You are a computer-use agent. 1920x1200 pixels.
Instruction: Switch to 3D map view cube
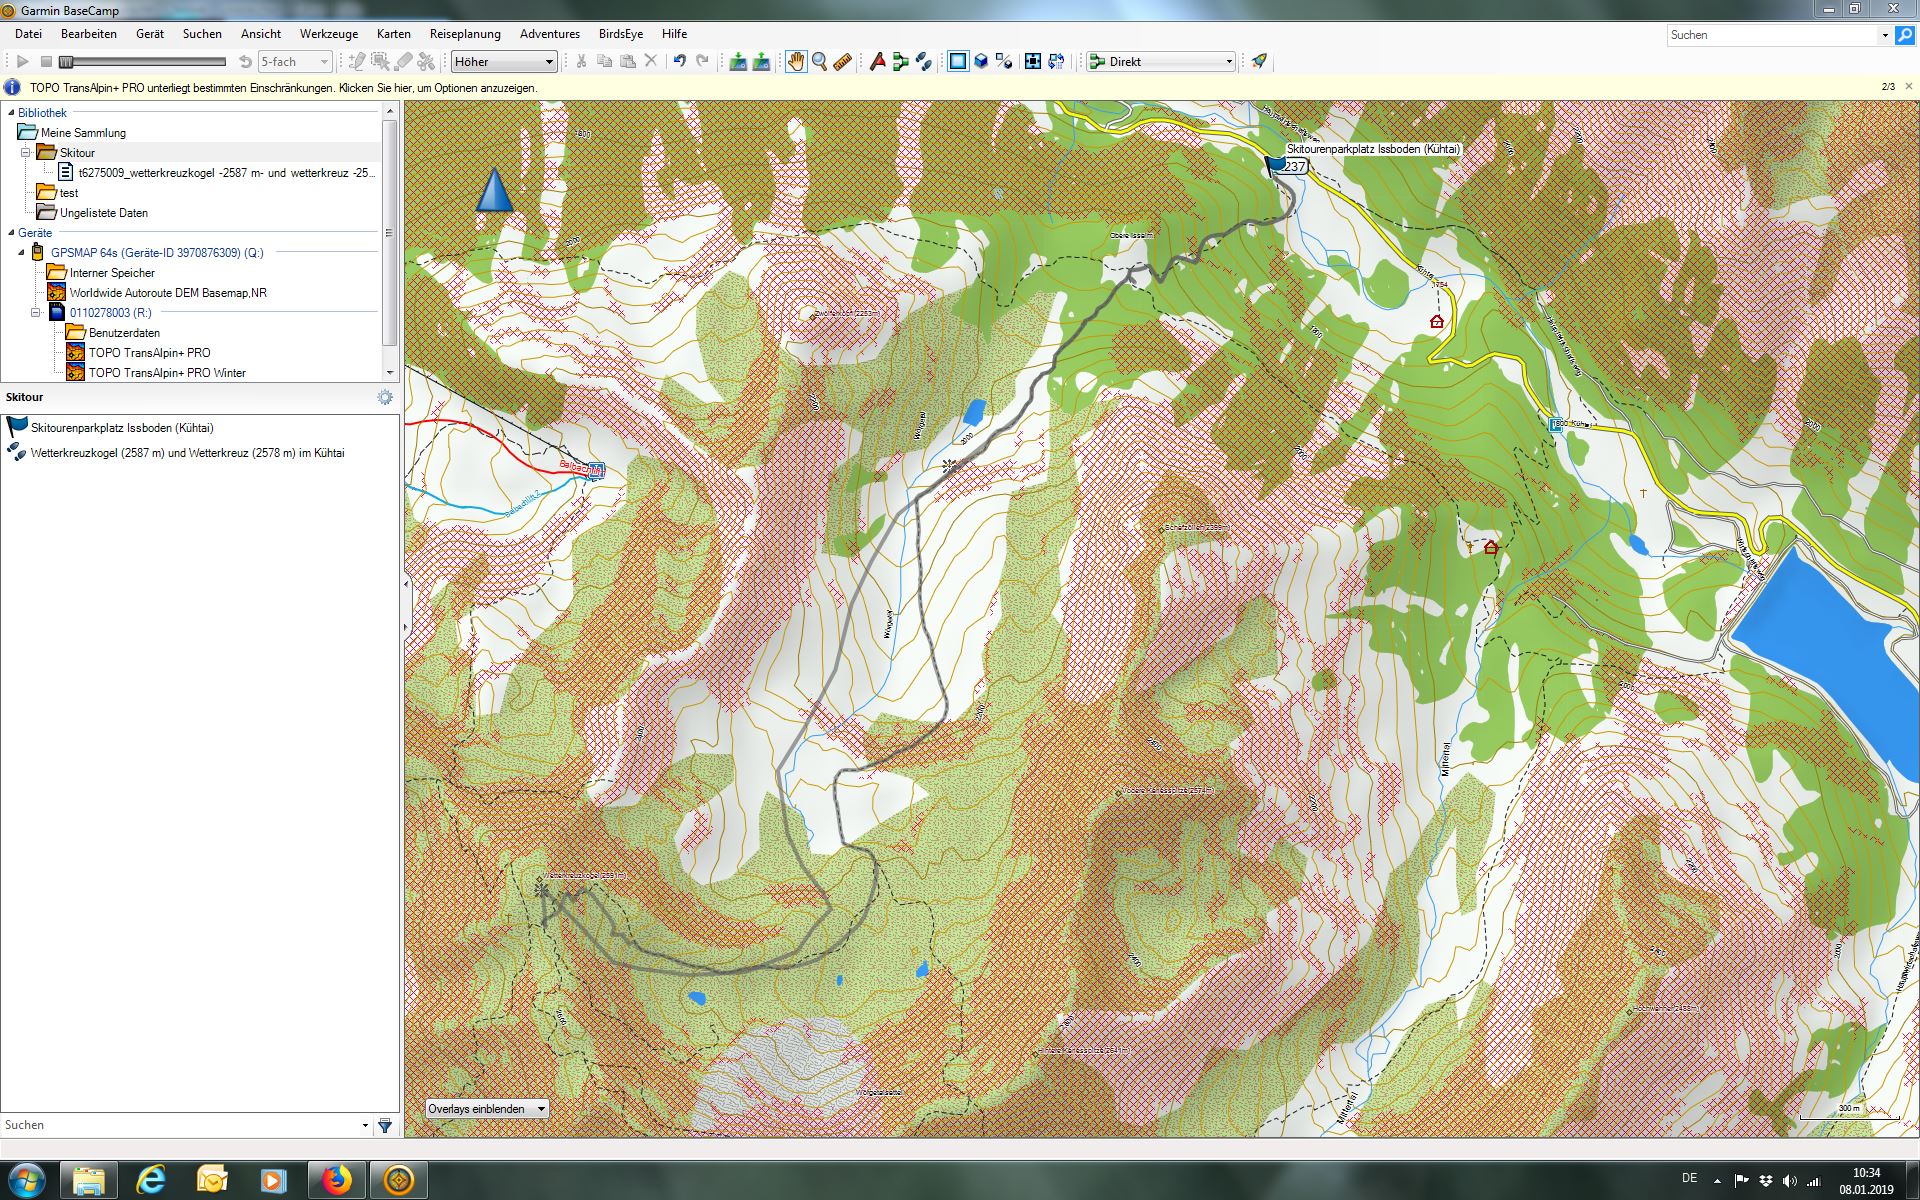pos(981,62)
